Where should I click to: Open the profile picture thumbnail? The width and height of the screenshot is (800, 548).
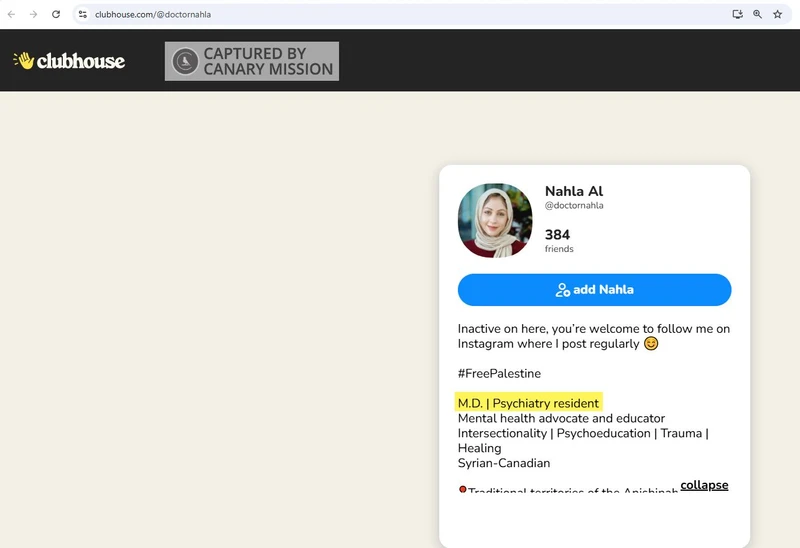point(495,220)
